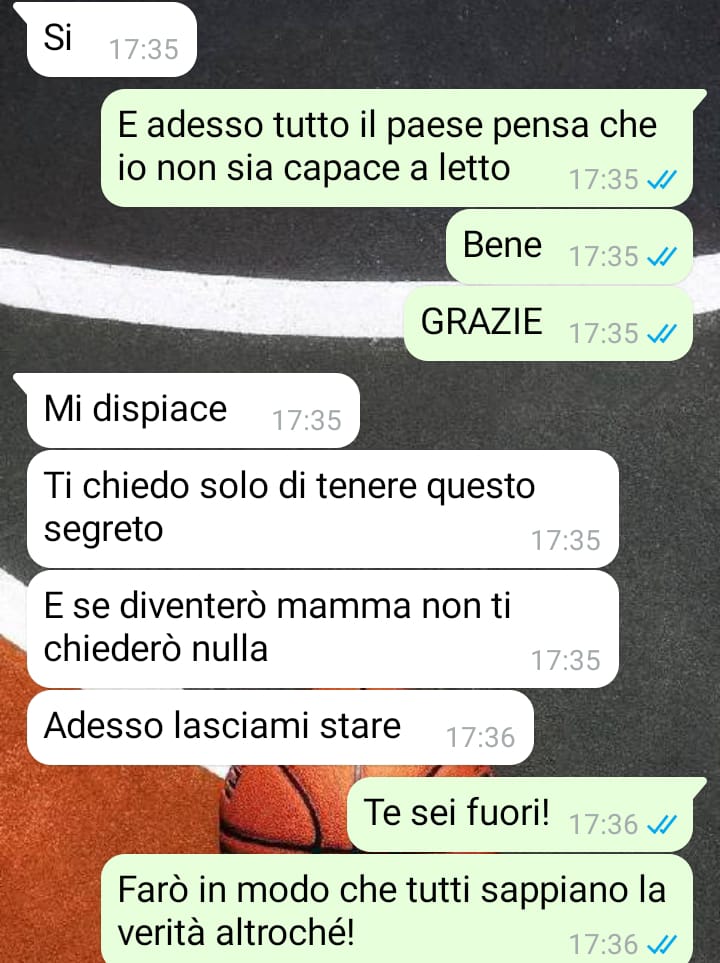The width and height of the screenshot is (720, 963).
Task: Click the blue double-check on 'Te sei fuori!'
Action: (x=663, y=825)
